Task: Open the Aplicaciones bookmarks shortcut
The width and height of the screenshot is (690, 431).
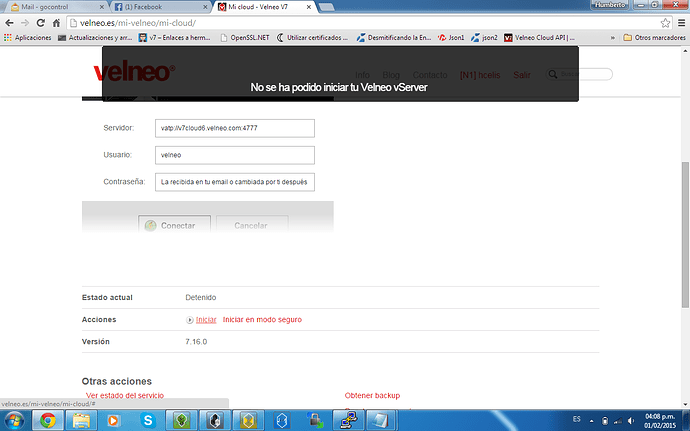Action: (27, 38)
